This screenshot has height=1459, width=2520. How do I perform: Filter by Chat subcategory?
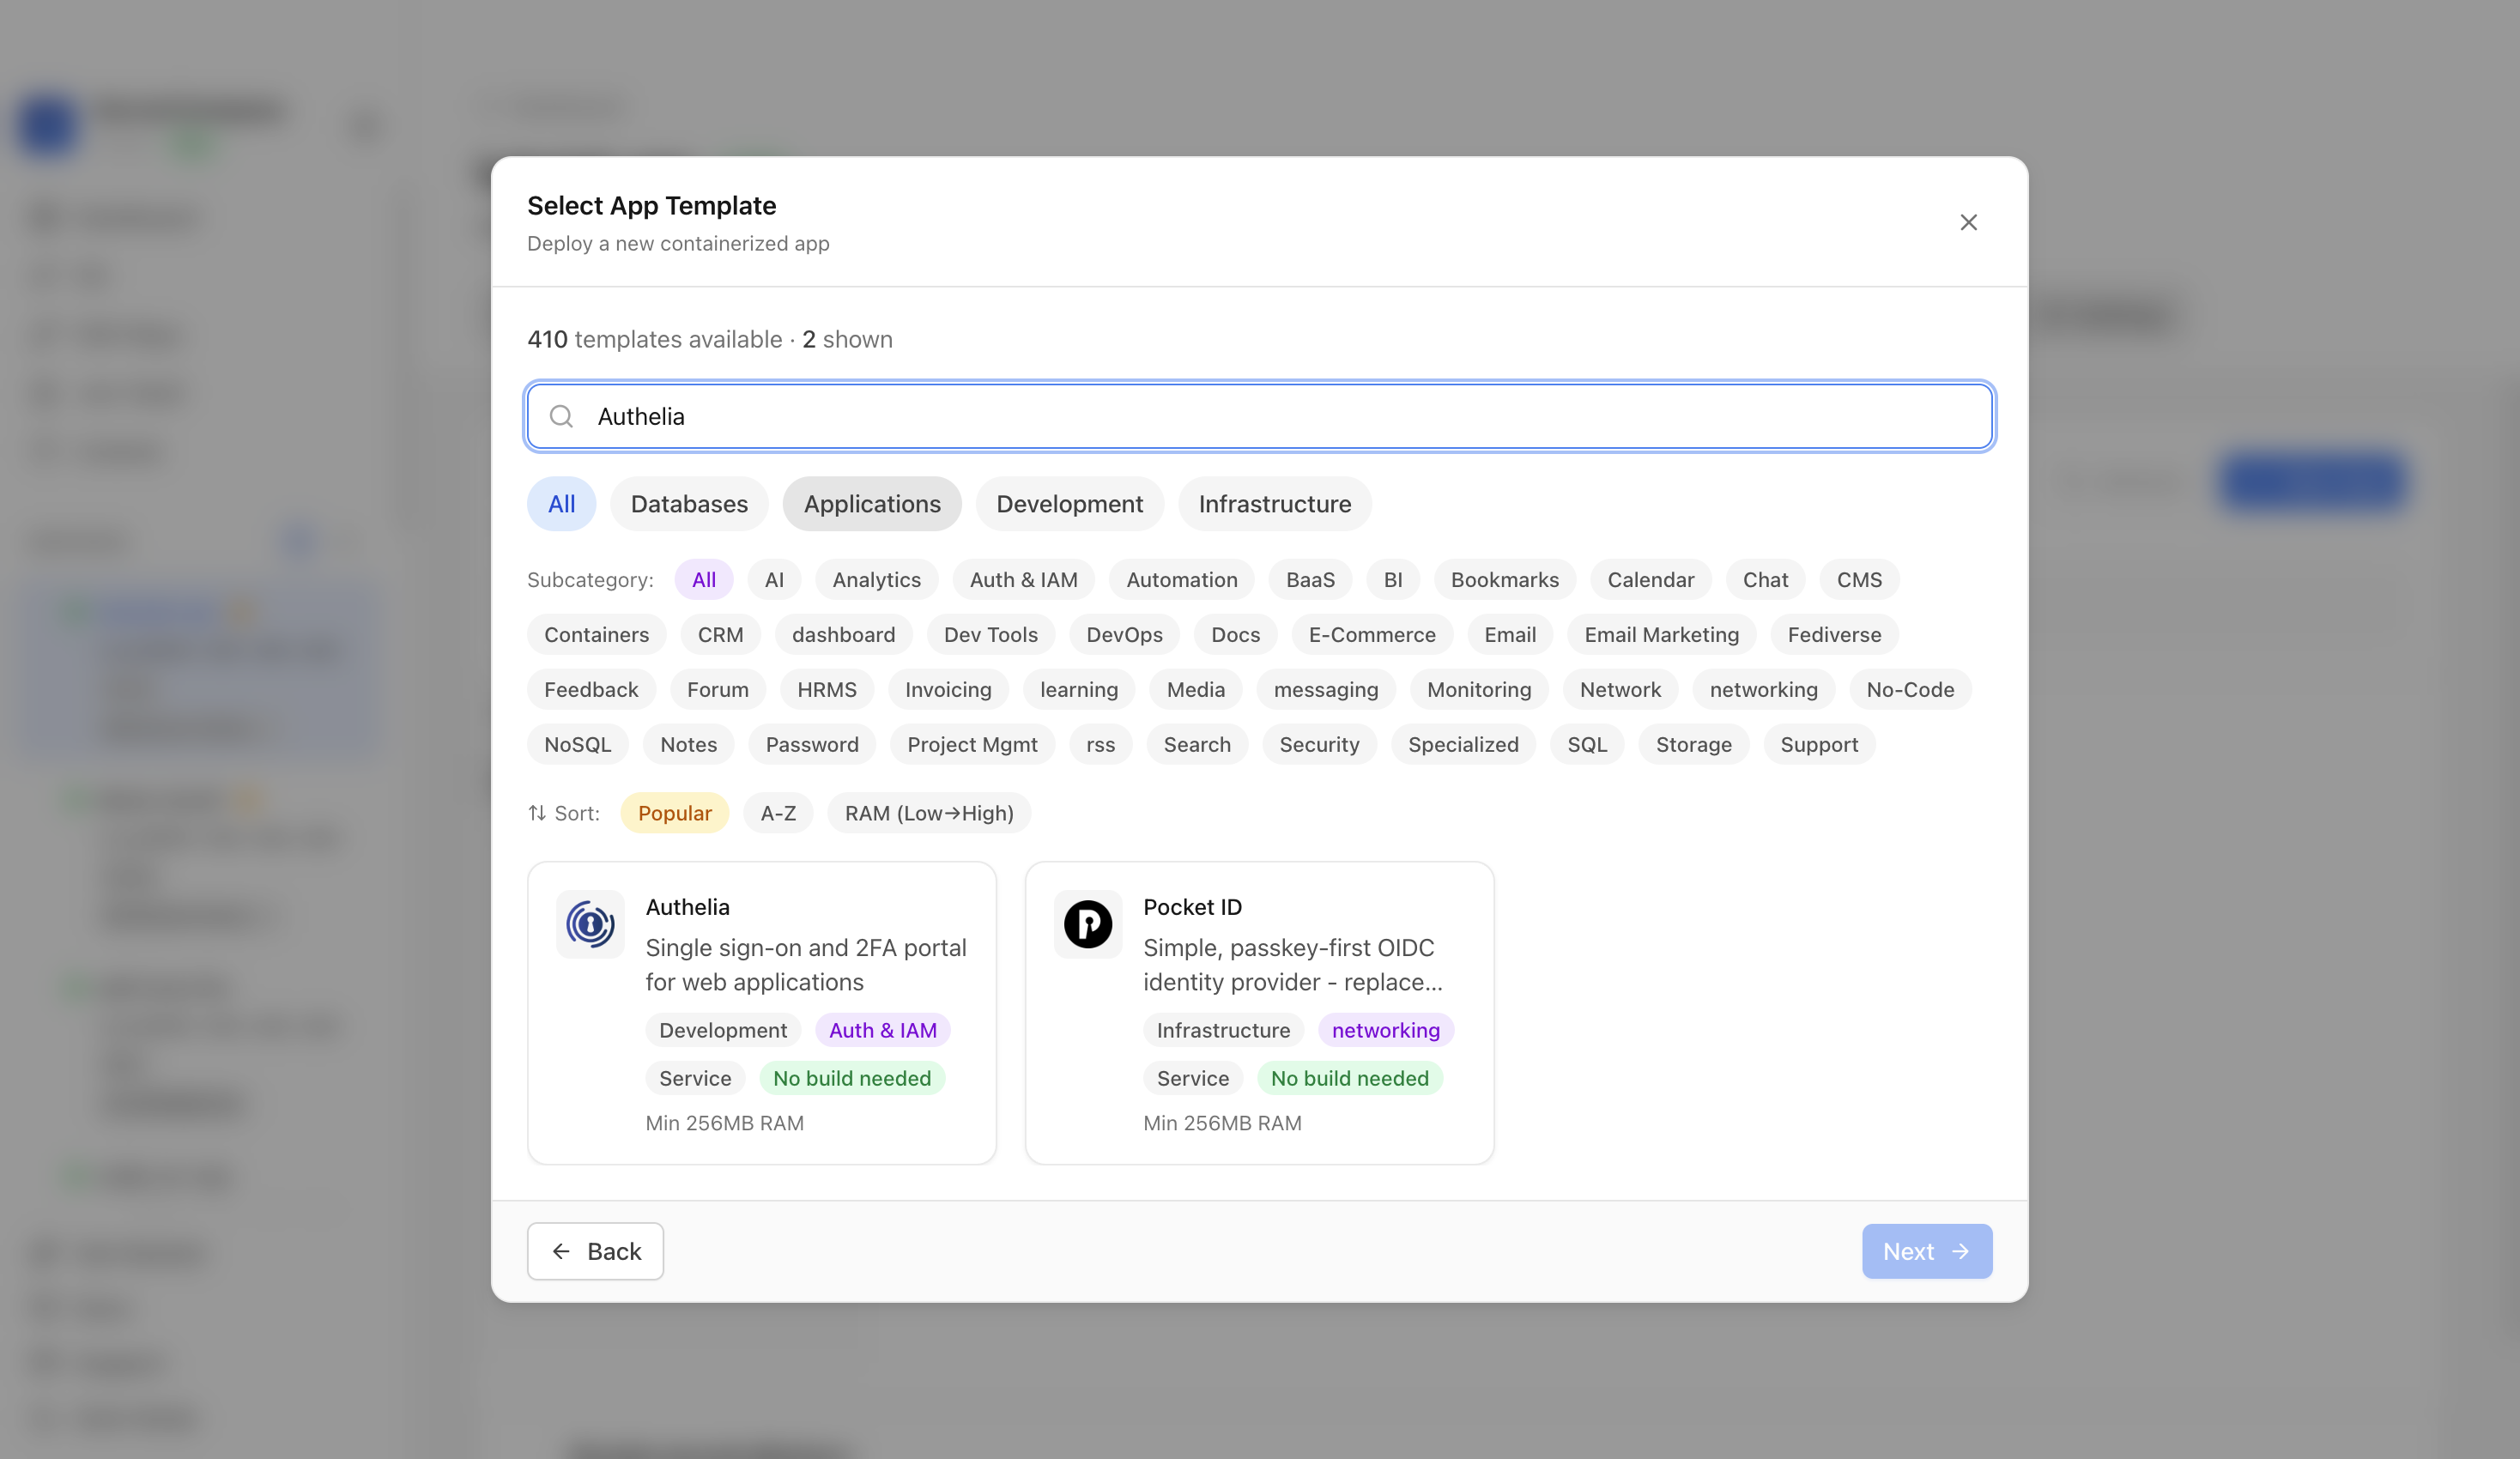point(1765,580)
